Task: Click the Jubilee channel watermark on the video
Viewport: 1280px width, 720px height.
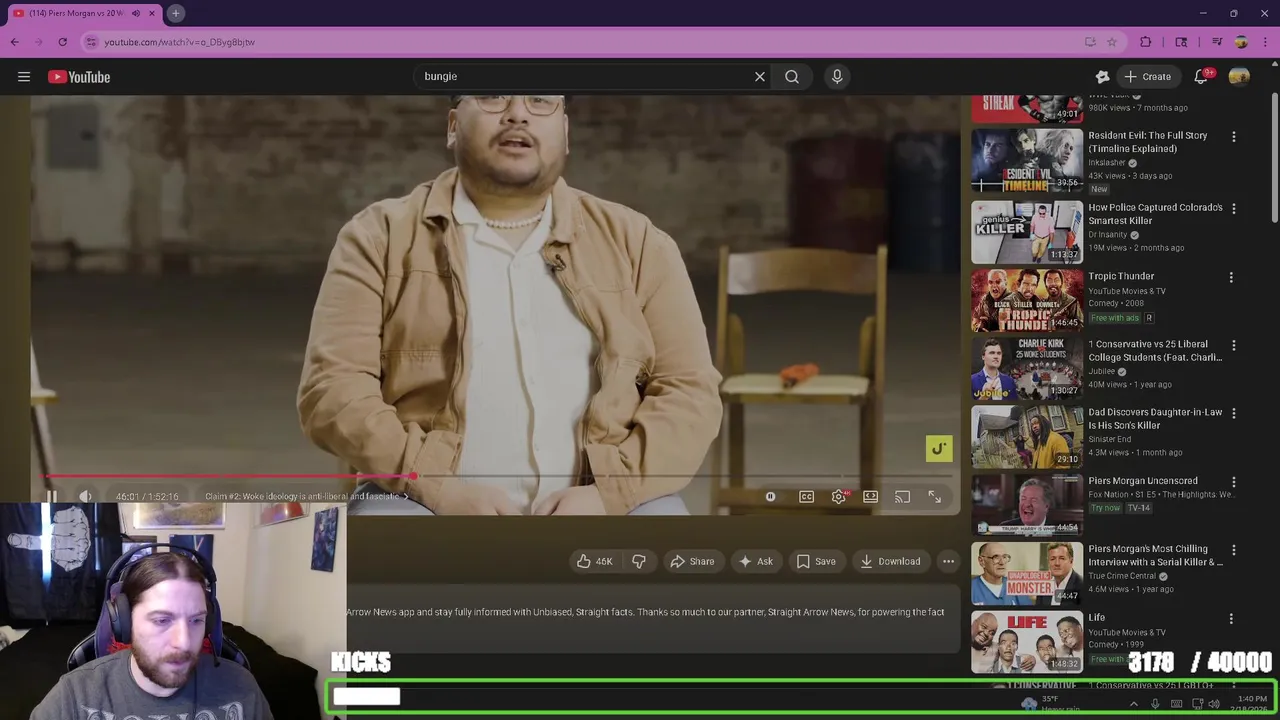Action: click(938, 449)
